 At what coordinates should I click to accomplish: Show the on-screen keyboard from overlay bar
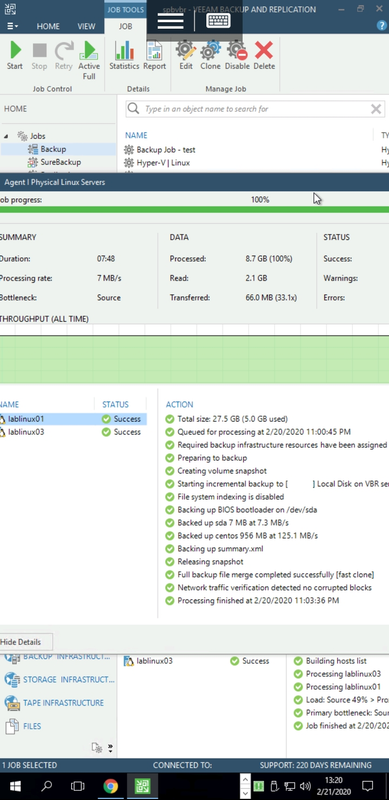click(x=218, y=20)
